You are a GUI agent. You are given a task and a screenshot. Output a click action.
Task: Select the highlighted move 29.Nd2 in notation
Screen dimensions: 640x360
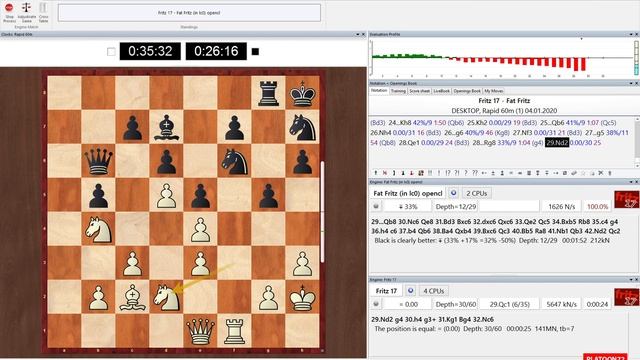click(x=557, y=143)
